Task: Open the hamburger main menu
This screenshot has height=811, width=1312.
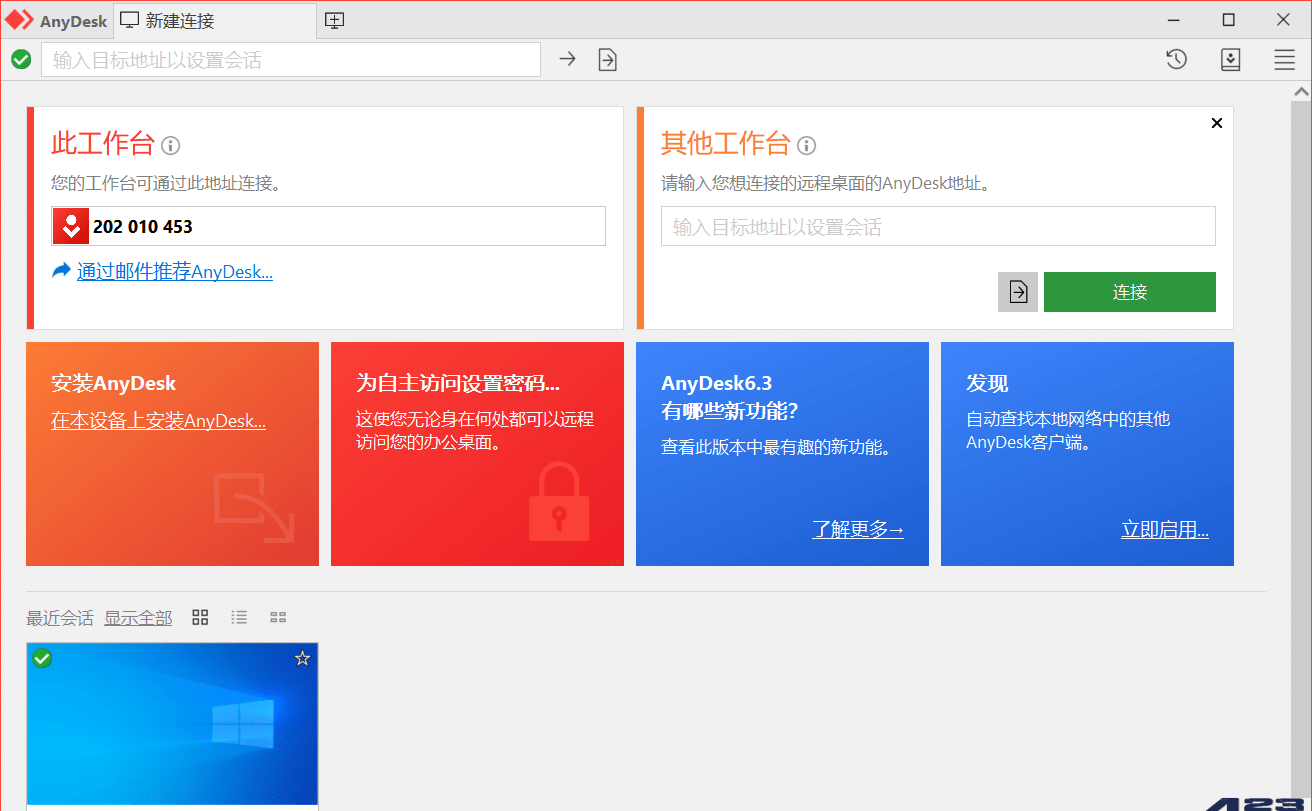Action: click(x=1285, y=60)
